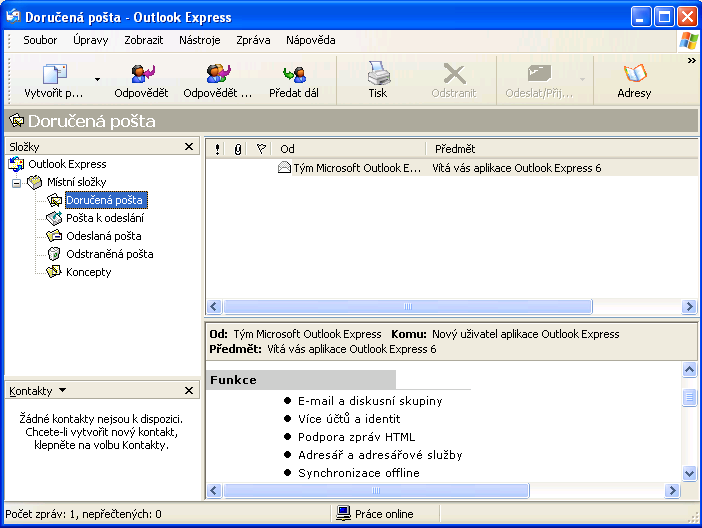Open the Kontakty dropdown arrow
The width and height of the screenshot is (702, 528).
point(63,390)
